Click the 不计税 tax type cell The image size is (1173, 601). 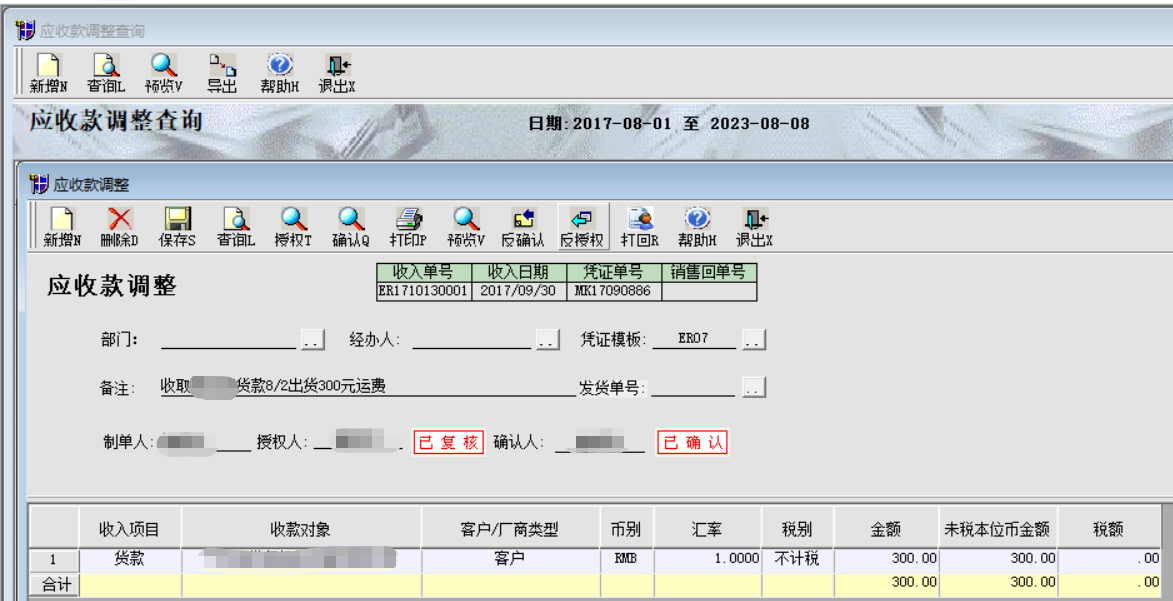(x=797, y=559)
